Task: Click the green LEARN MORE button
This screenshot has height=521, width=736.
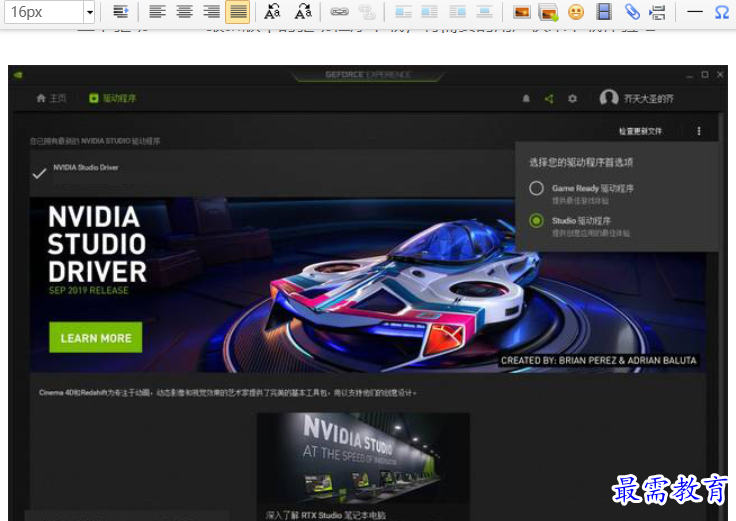Action: pos(96,337)
